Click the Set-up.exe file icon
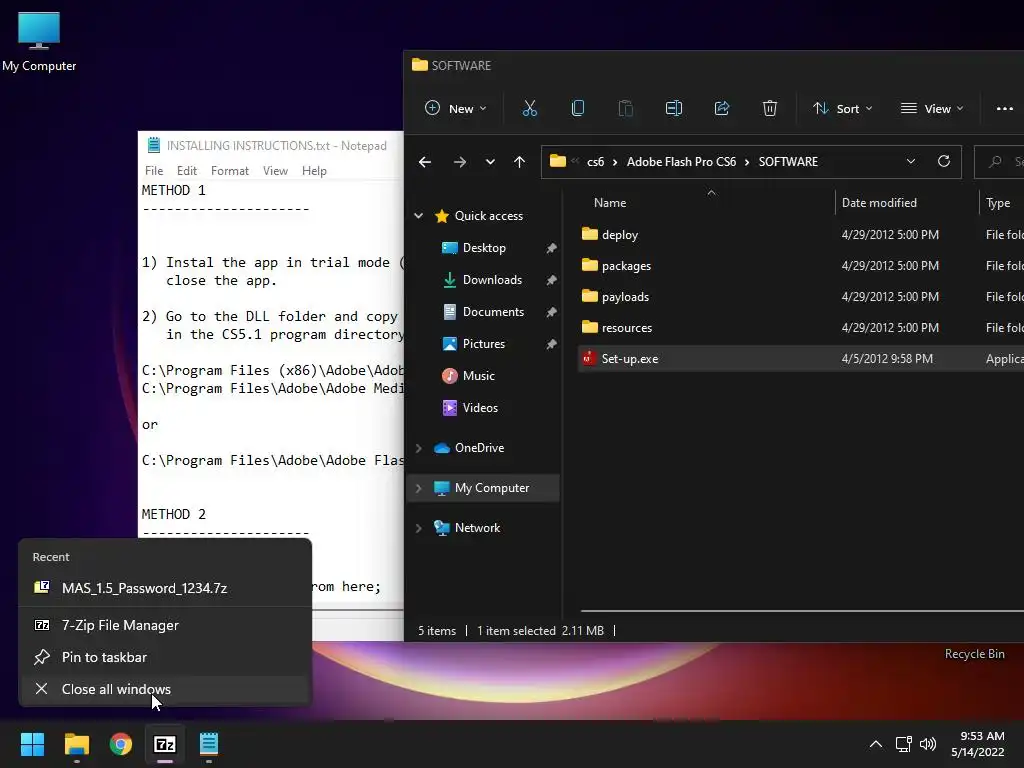 [589, 358]
